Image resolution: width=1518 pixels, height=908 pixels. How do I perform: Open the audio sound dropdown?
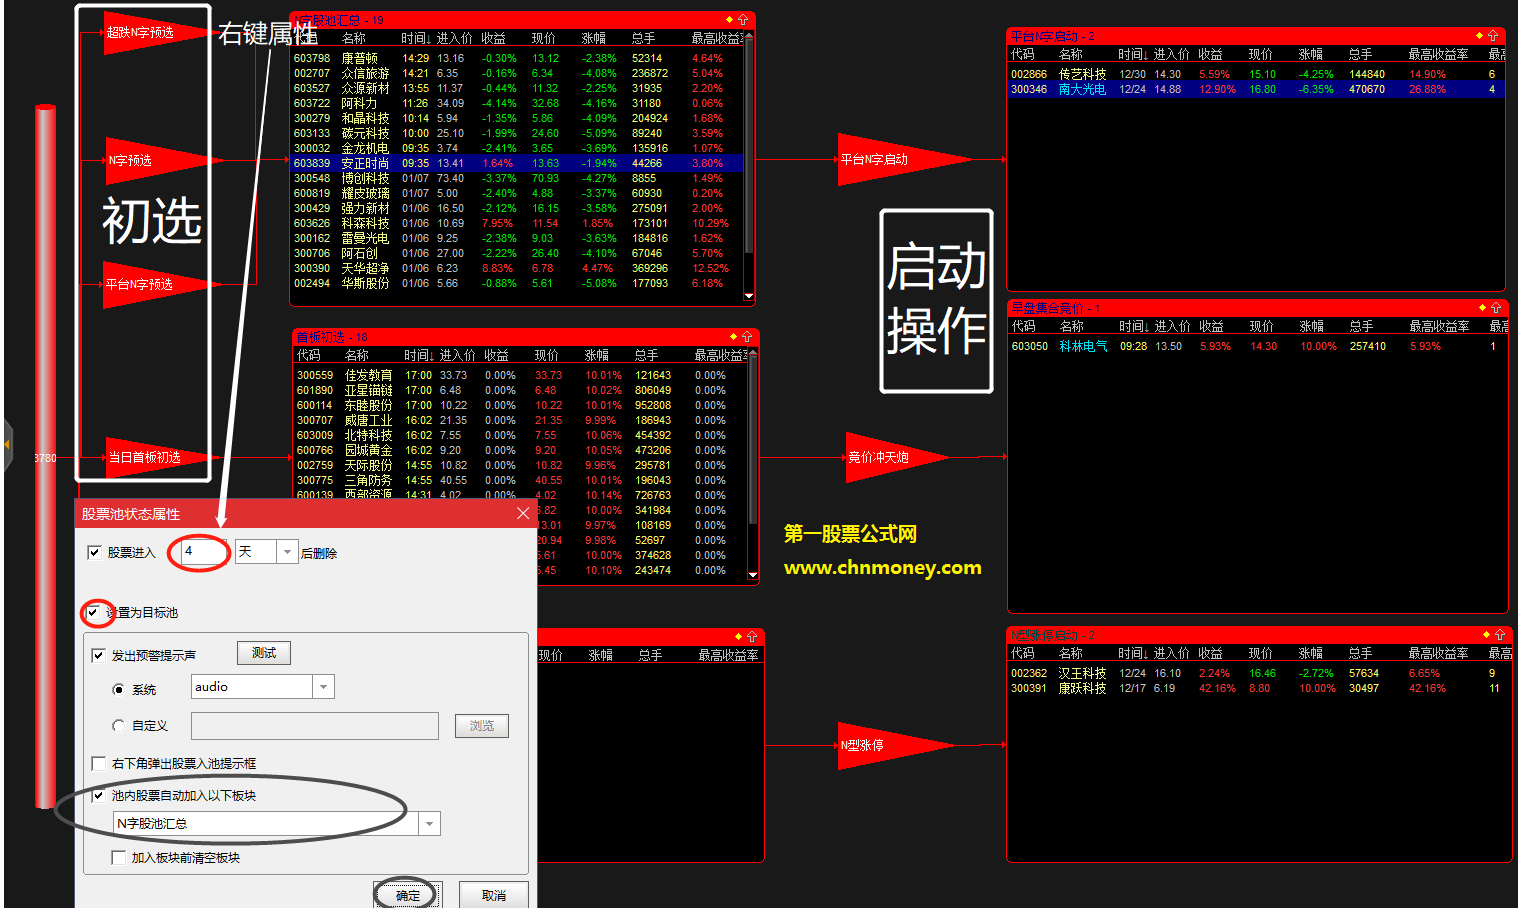pyautogui.click(x=323, y=687)
